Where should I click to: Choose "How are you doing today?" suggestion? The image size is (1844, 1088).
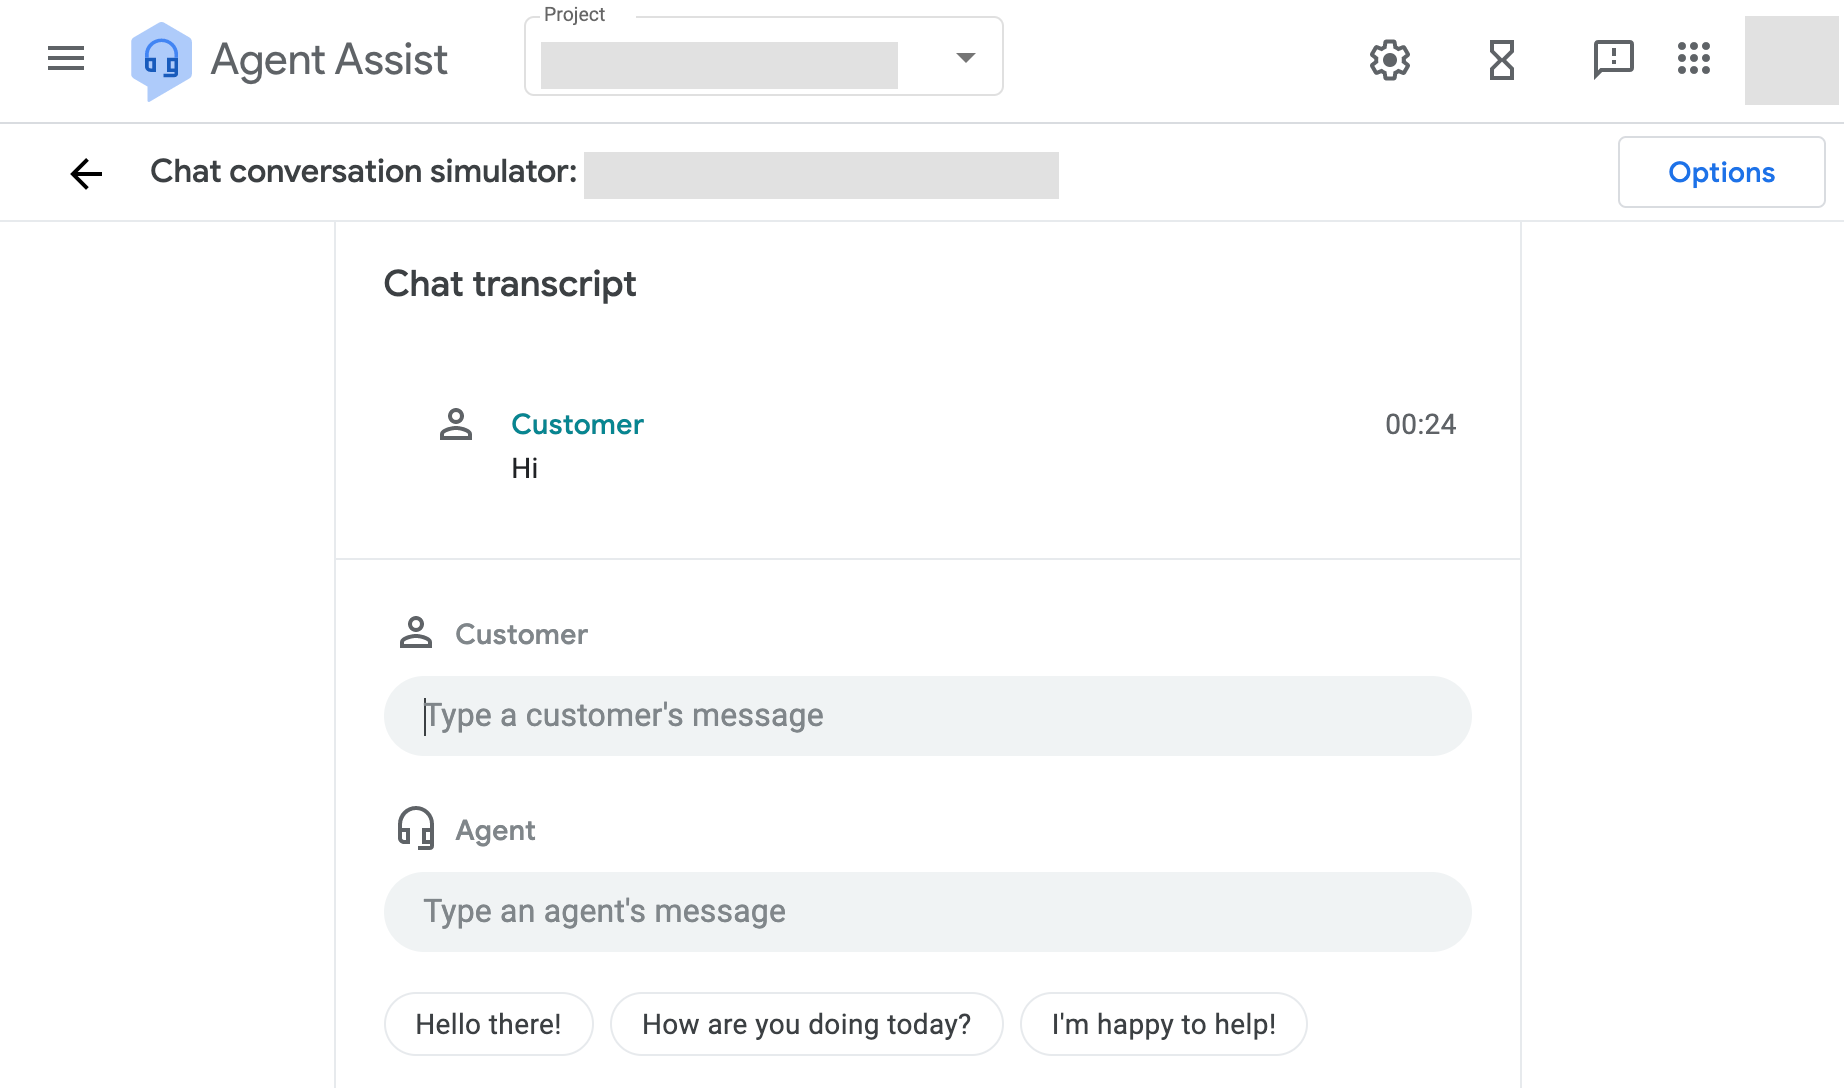coord(806,1024)
